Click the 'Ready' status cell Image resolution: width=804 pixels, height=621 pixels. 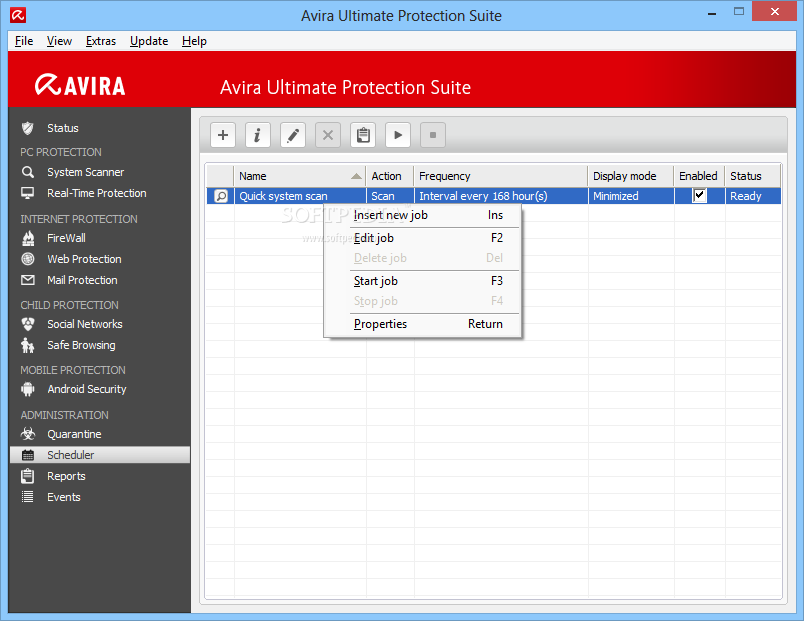point(753,196)
